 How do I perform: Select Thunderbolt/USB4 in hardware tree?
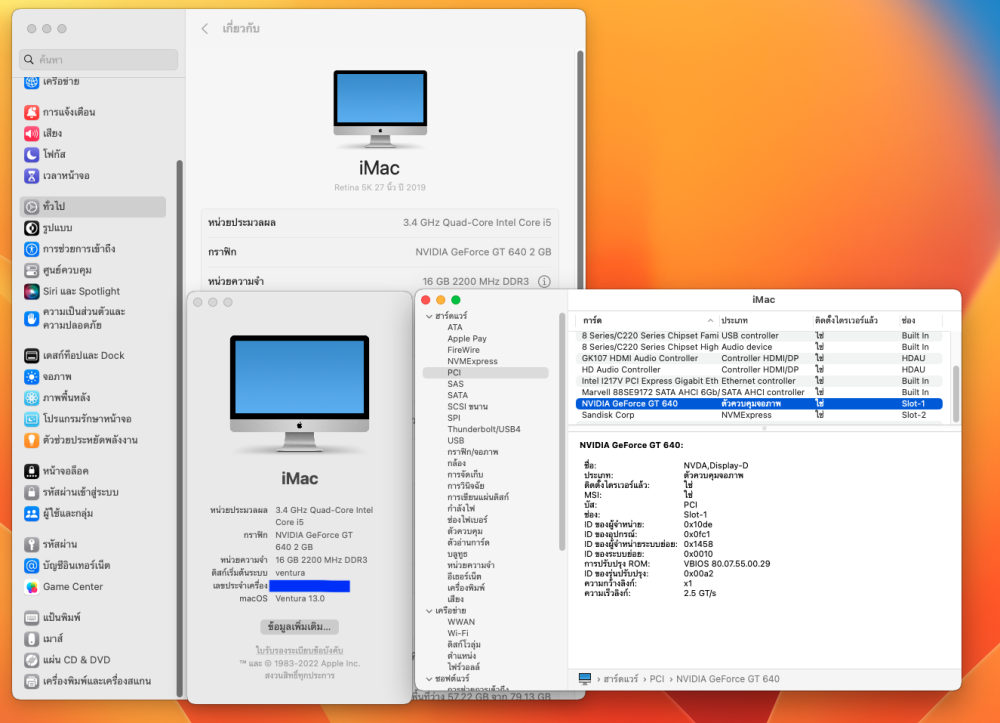pyautogui.click(x=484, y=429)
